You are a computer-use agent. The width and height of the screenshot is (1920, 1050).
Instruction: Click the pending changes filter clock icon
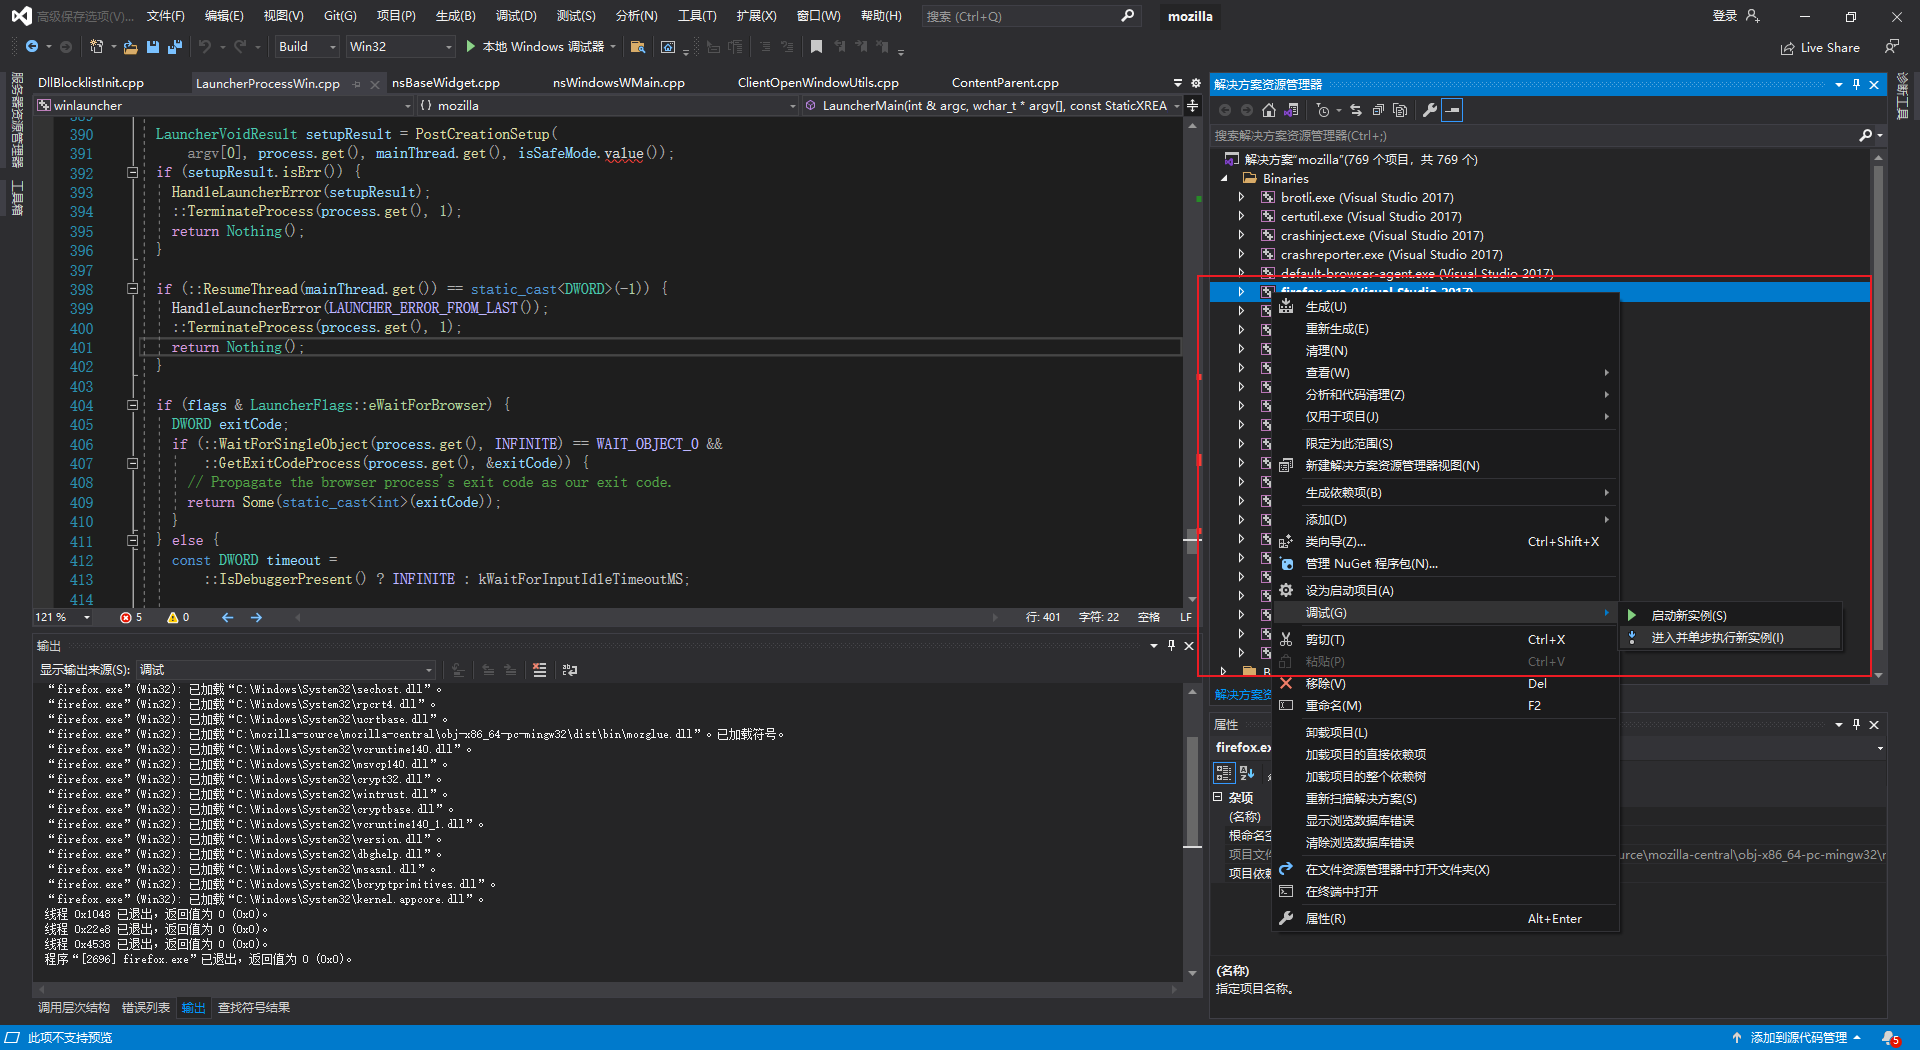pos(1323,110)
